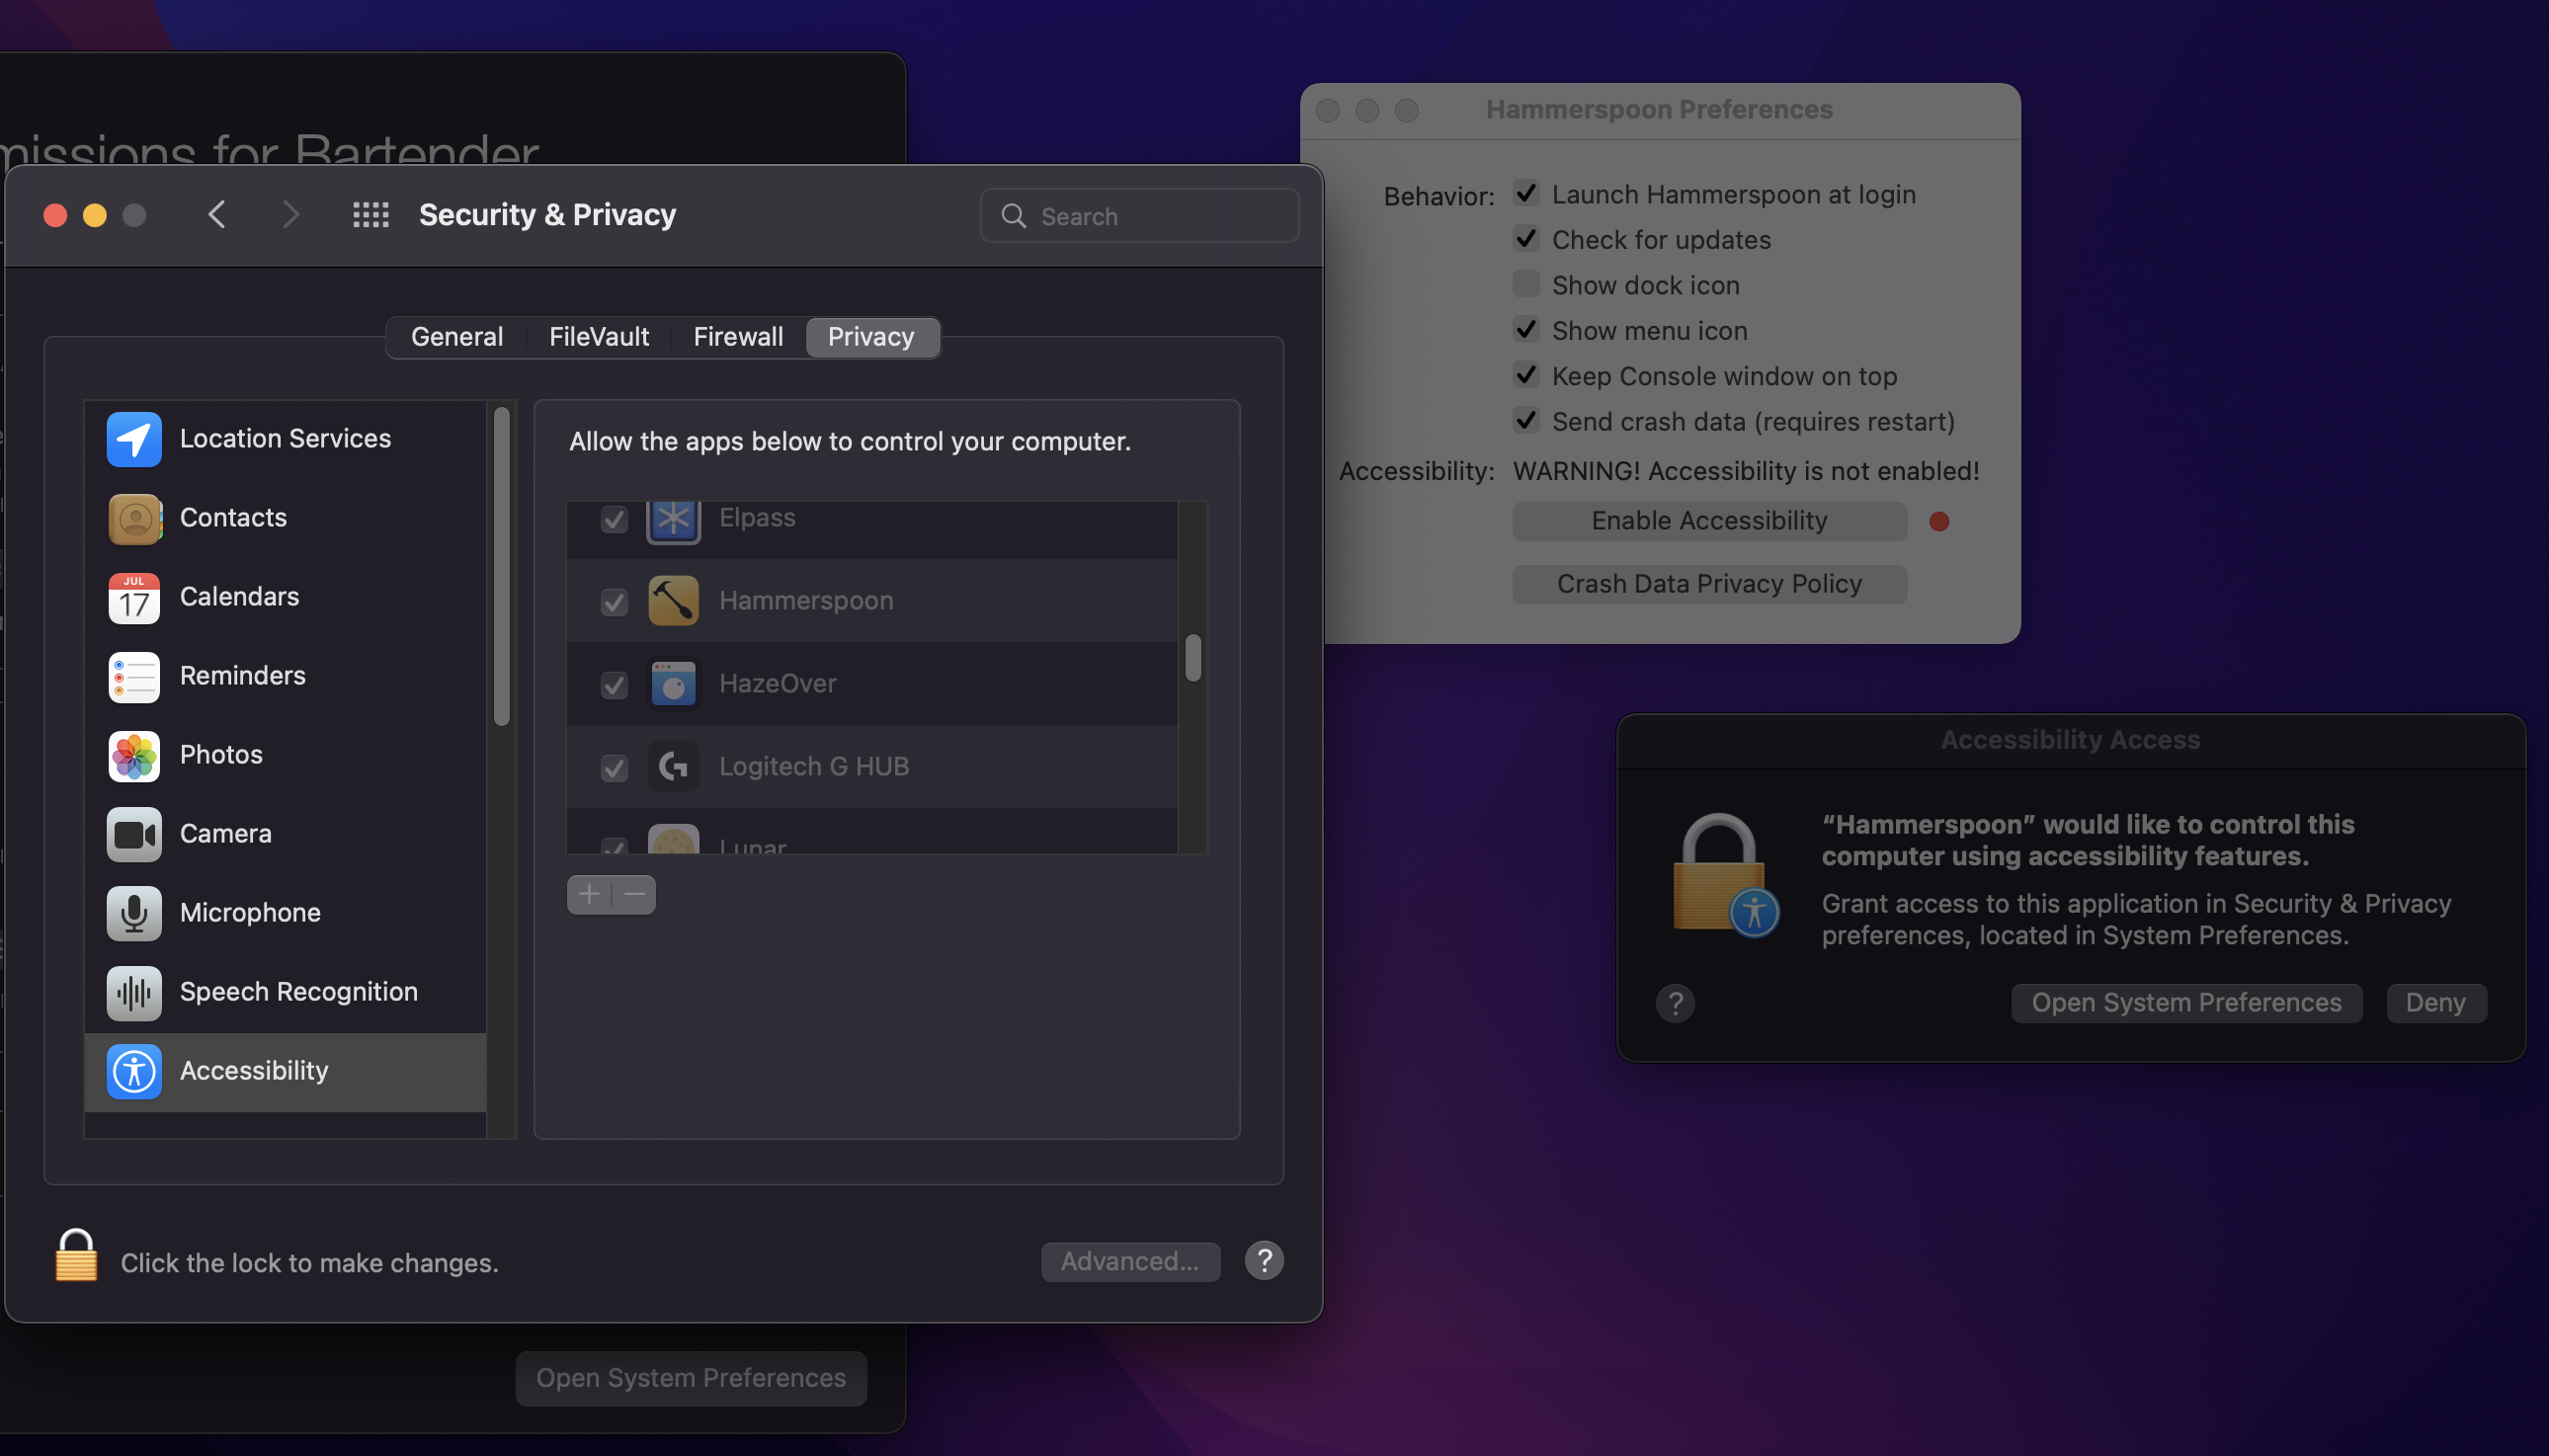This screenshot has width=2549, height=1456.
Task: Enable the Show dock icon checkbox
Action: [x=1526, y=285]
